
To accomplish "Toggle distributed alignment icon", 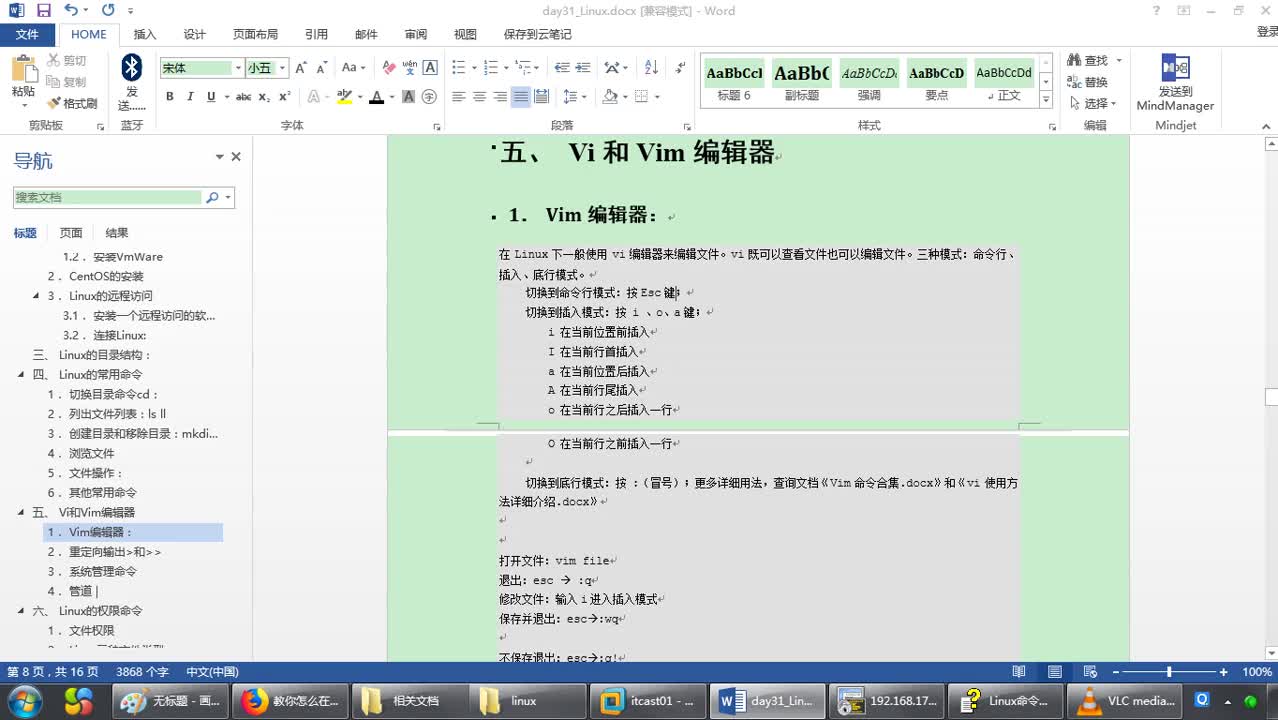I will (x=541, y=97).
